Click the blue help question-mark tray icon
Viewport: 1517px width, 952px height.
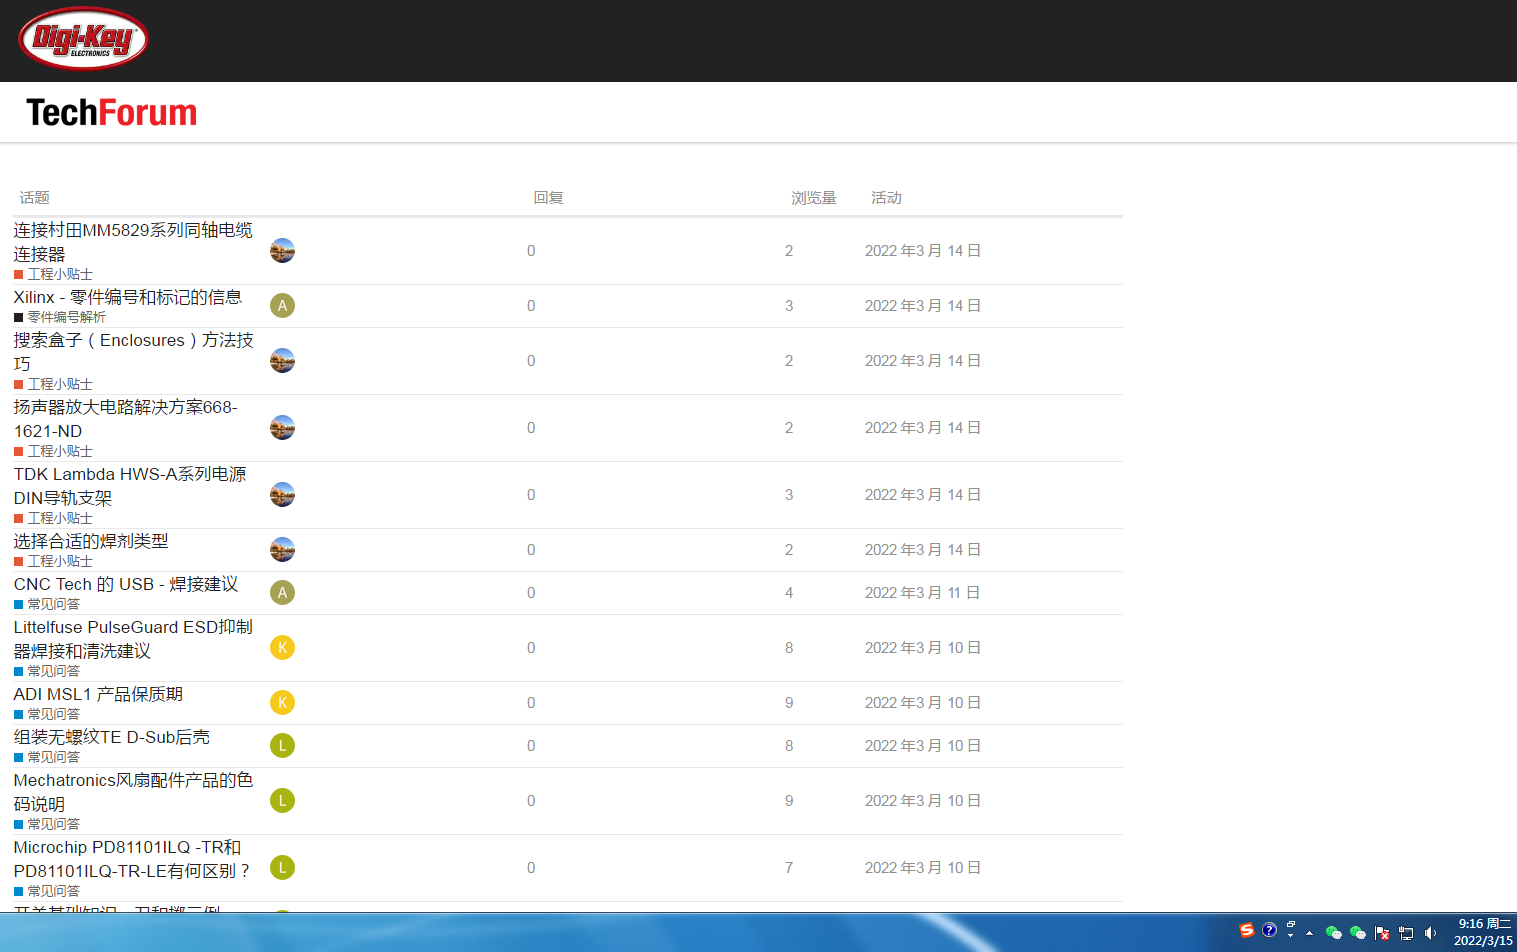click(x=1269, y=930)
